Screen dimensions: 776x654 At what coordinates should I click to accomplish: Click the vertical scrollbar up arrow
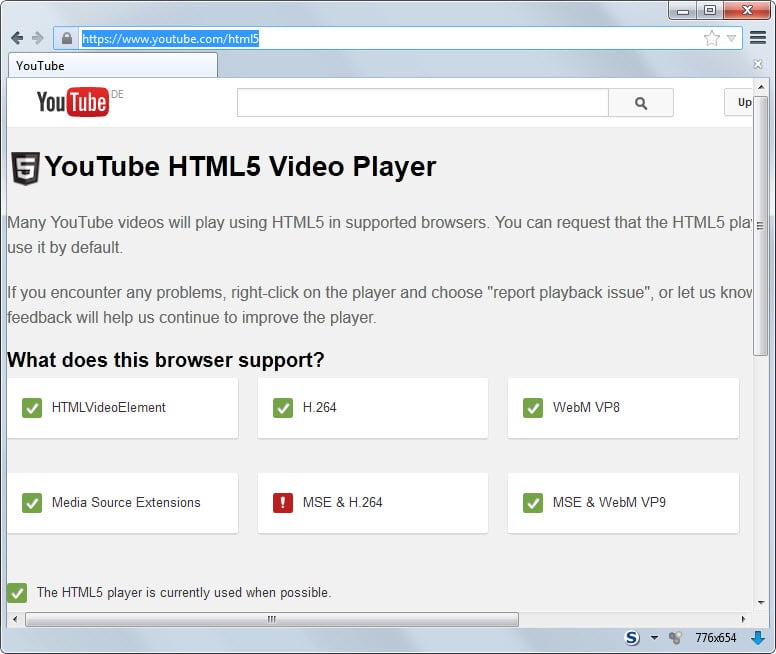click(761, 87)
